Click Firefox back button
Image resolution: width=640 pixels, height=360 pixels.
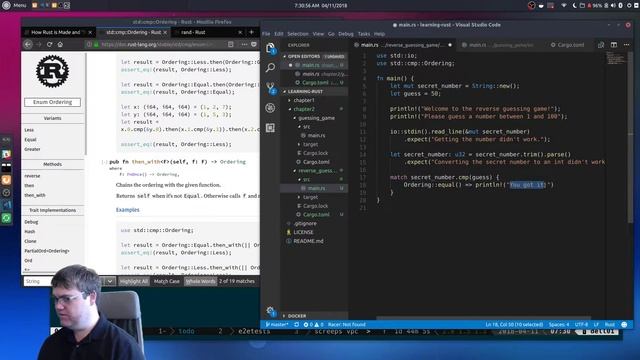[x=28, y=44]
